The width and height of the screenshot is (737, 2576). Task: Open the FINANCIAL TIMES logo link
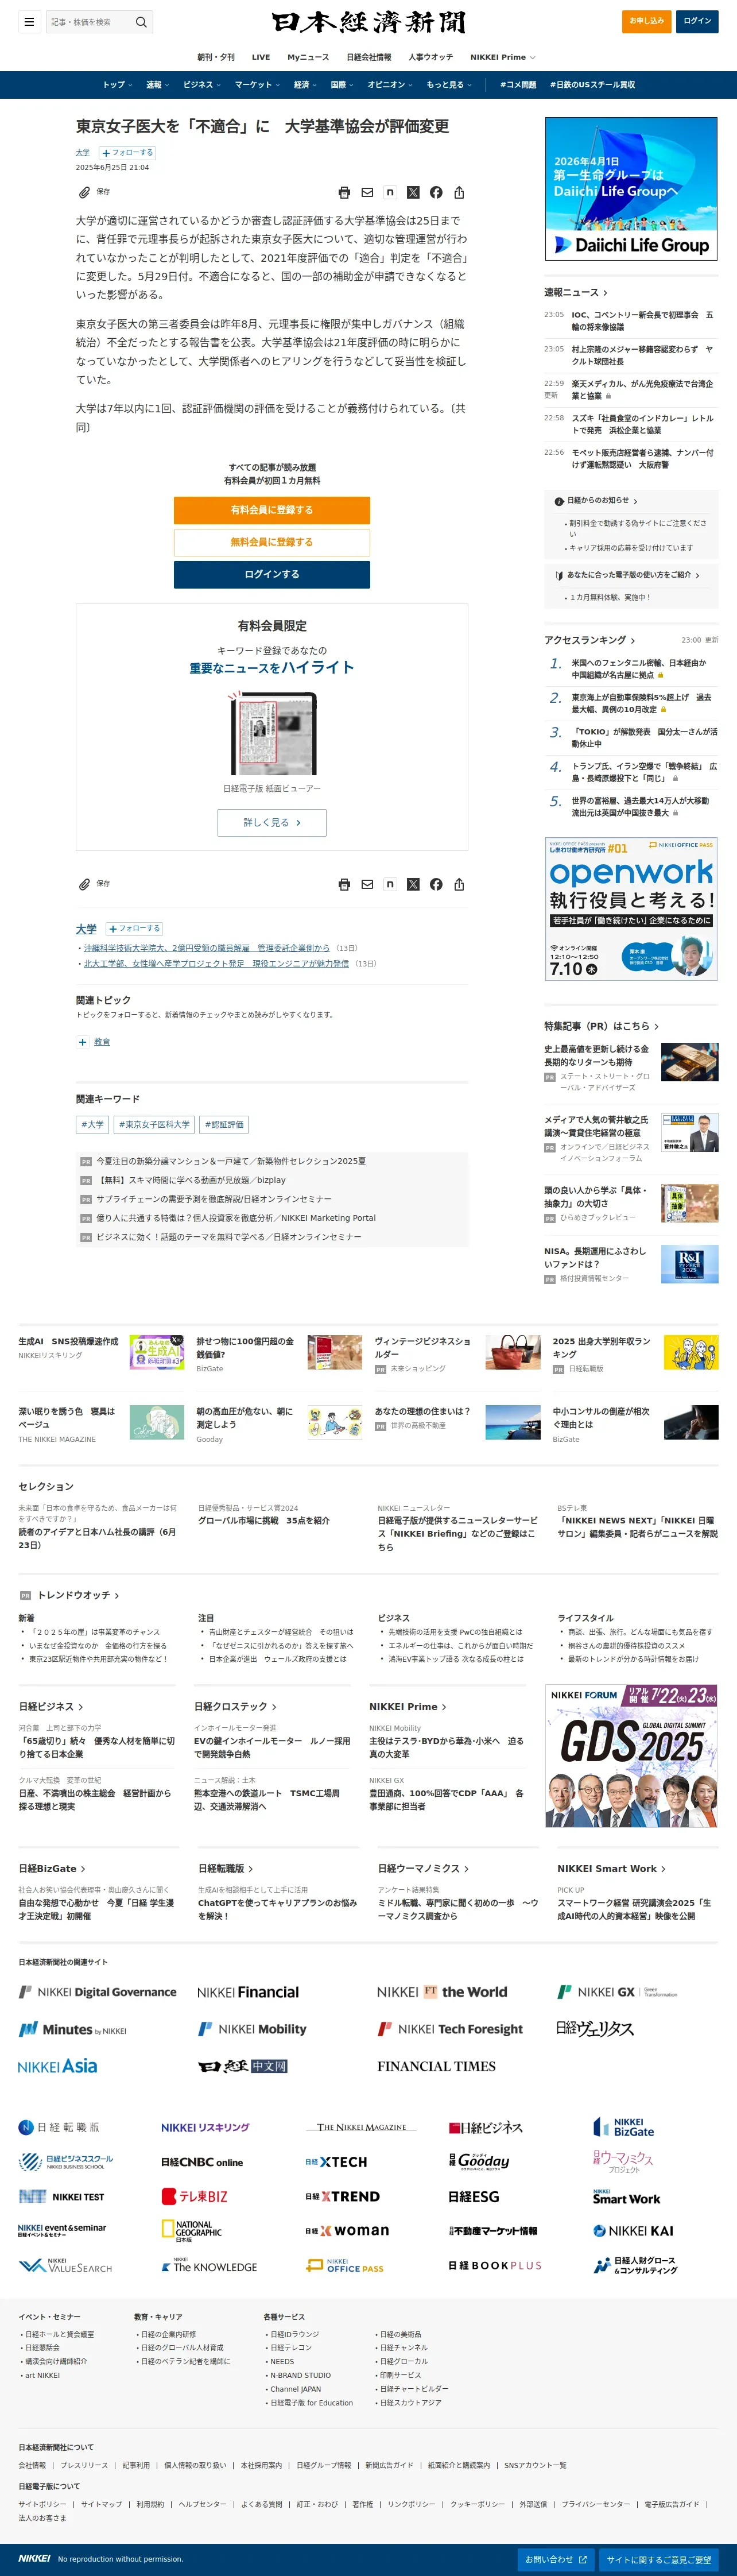coord(436,2066)
